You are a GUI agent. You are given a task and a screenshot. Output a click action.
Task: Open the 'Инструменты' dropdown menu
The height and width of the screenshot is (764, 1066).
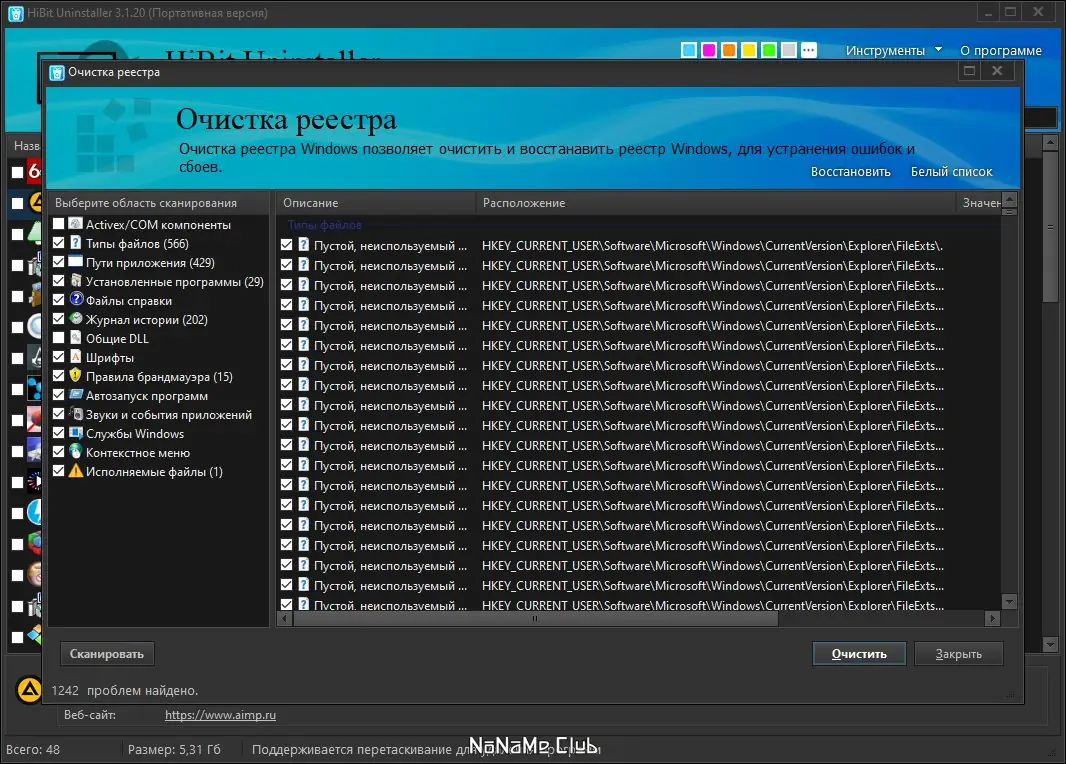coord(893,50)
